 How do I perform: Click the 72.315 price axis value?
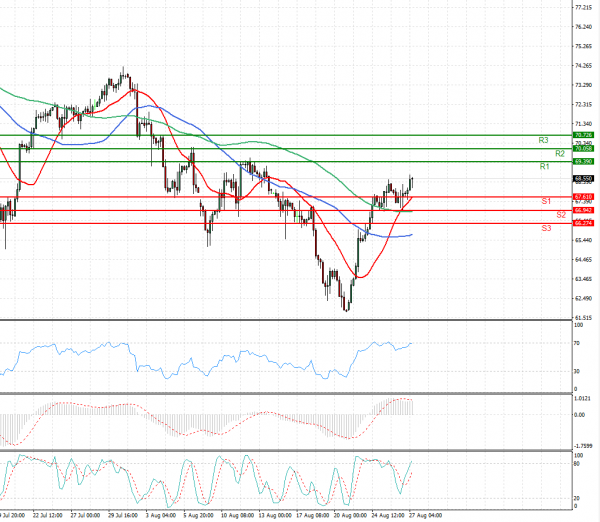tap(584, 104)
